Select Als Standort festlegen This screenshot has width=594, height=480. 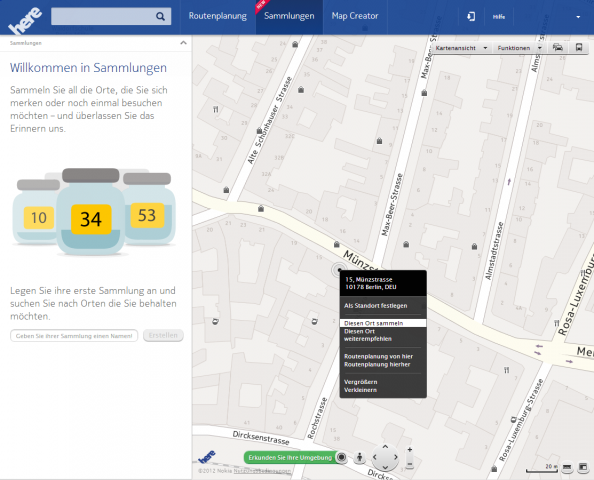pyautogui.click(x=375, y=306)
